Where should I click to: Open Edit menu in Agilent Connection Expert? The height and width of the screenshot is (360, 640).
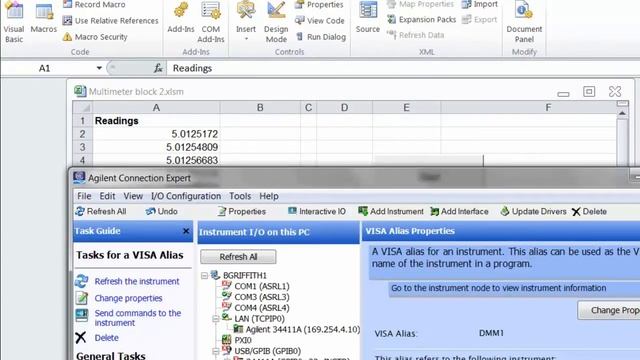pos(107,196)
